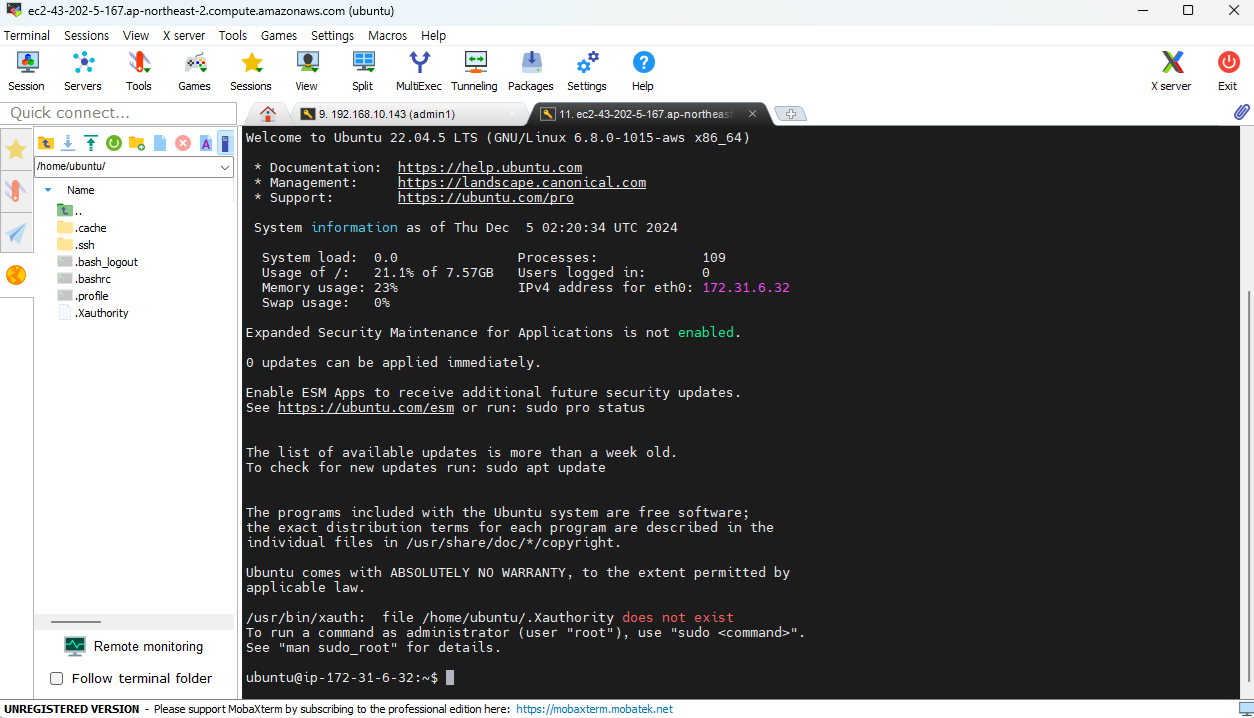Open the Sftp globe sidebar tab
Screen dimensions: 1254x718
(16, 275)
